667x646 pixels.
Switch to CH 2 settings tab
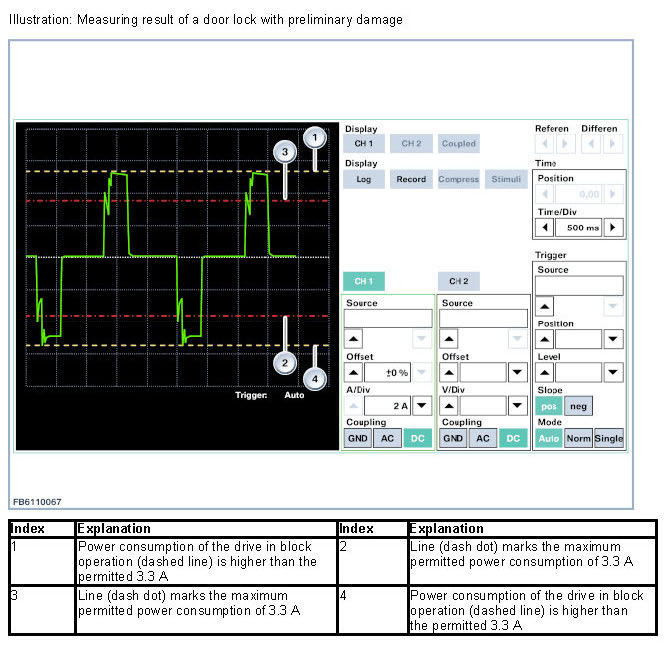[459, 281]
